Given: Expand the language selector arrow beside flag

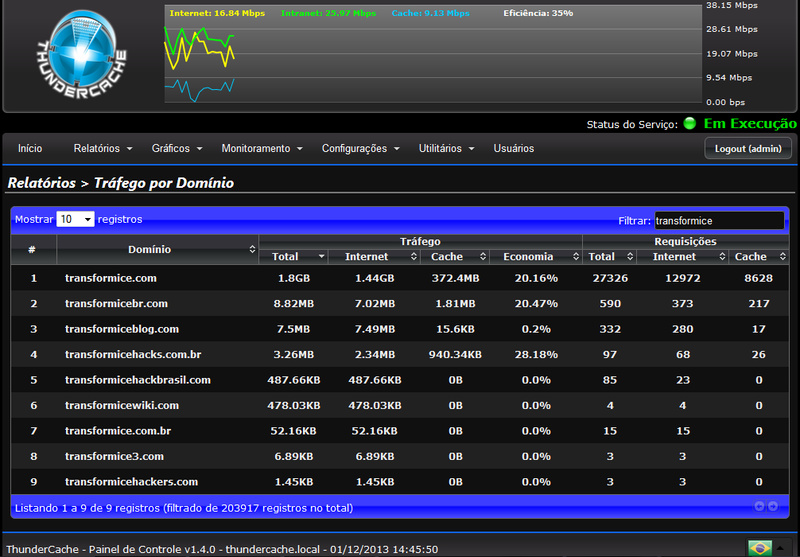Looking at the screenshot, I should point(782,548).
